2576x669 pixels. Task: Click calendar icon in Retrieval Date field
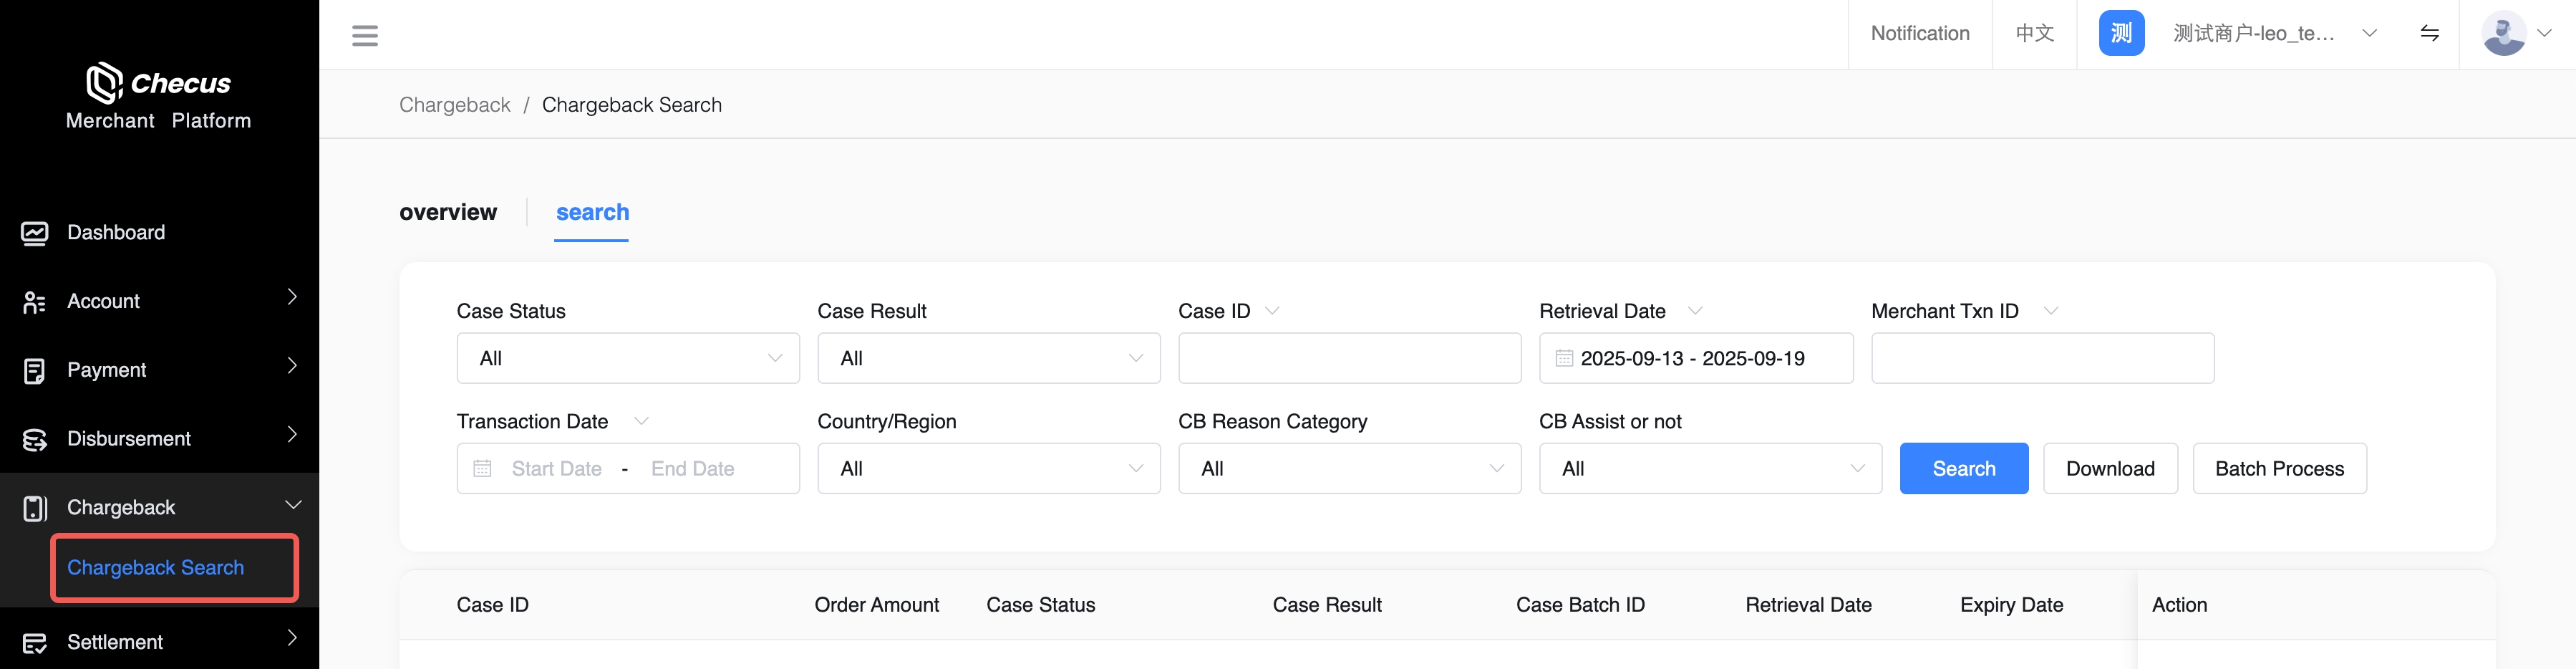click(1564, 359)
